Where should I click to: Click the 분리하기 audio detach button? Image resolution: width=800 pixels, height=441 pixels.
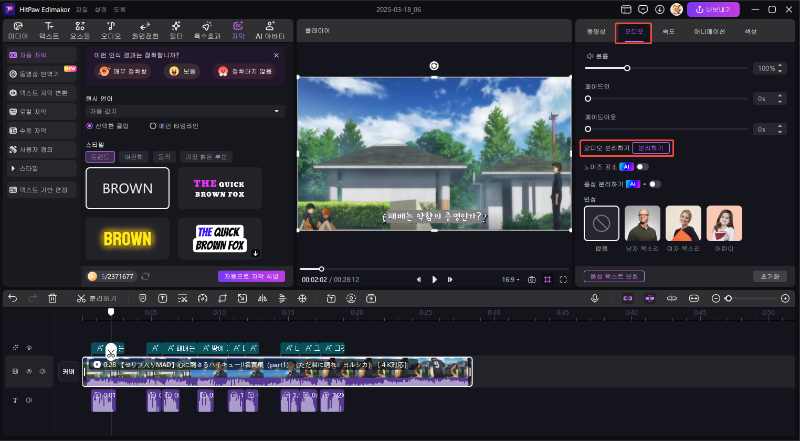(650, 148)
